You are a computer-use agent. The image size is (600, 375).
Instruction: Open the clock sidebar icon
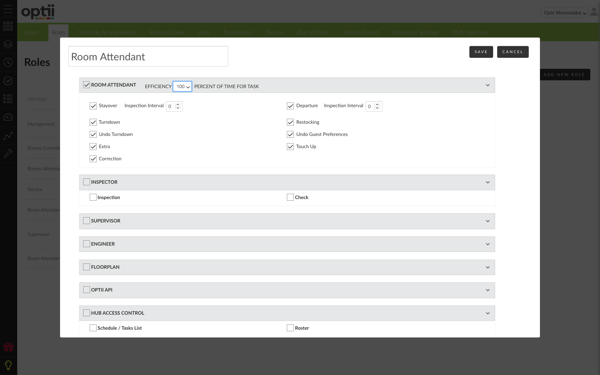[8, 62]
